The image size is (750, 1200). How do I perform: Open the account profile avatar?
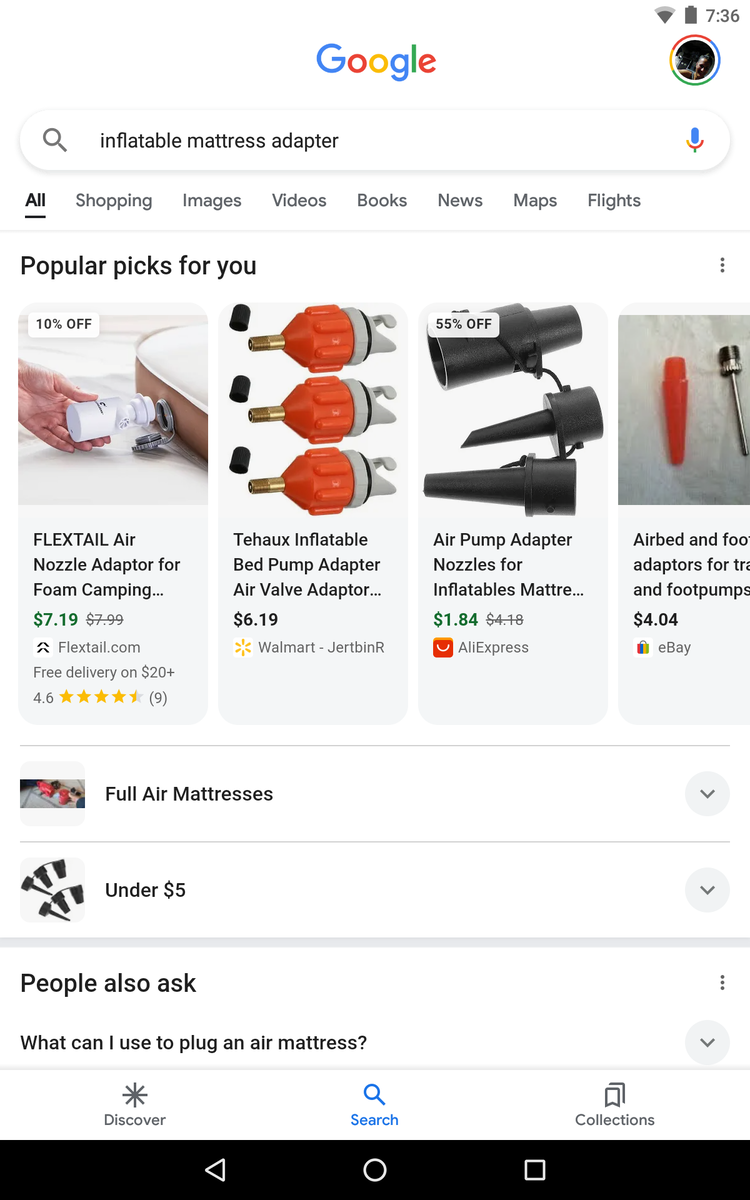pos(694,61)
